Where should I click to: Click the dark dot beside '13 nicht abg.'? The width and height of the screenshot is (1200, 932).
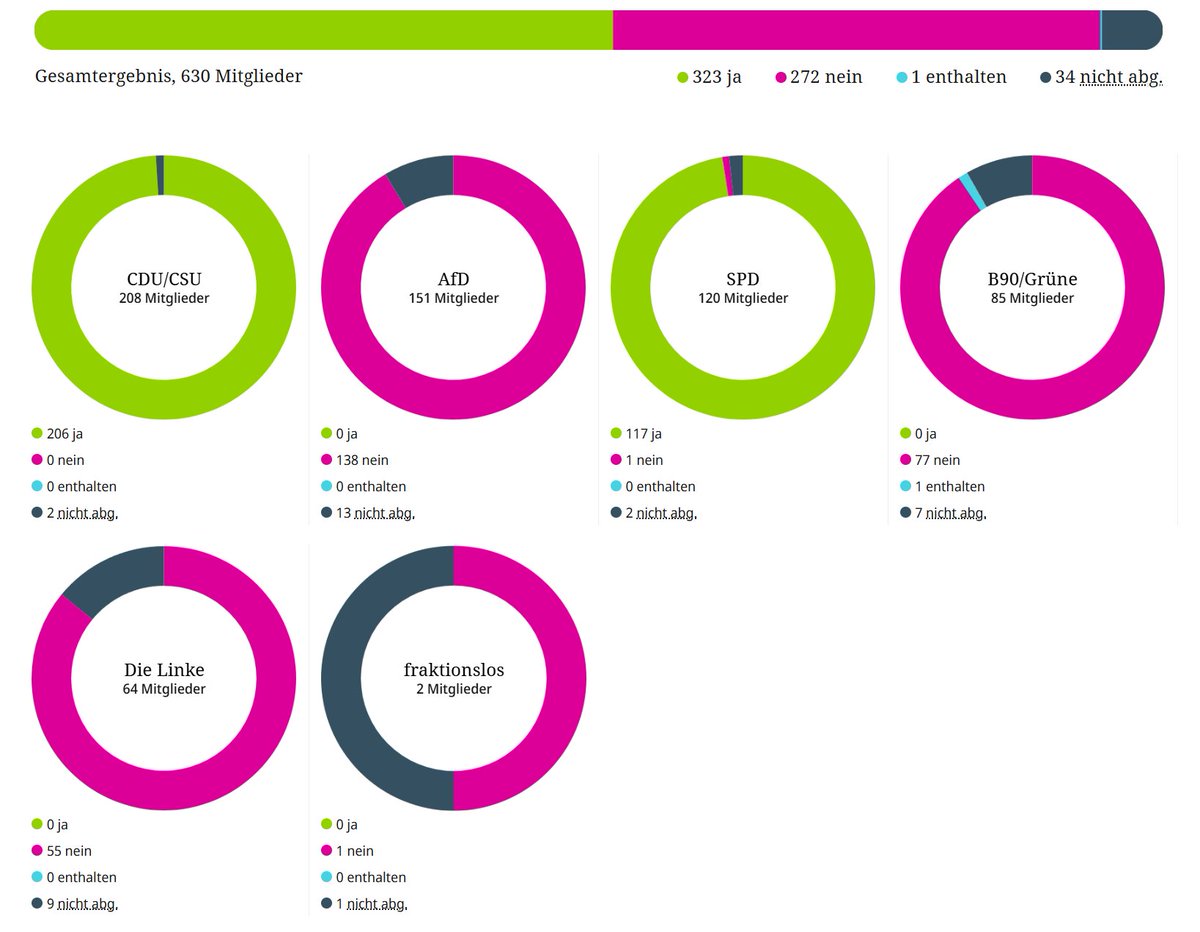[327, 513]
